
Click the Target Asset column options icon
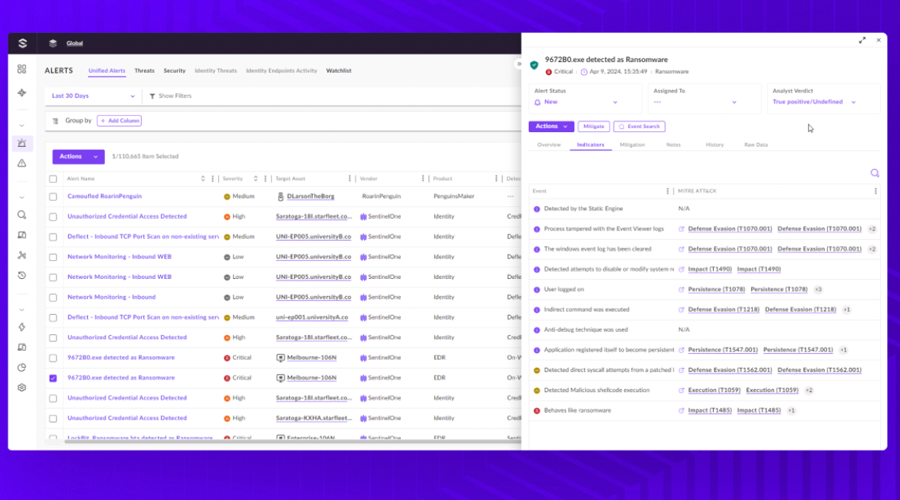tap(349, 179)
